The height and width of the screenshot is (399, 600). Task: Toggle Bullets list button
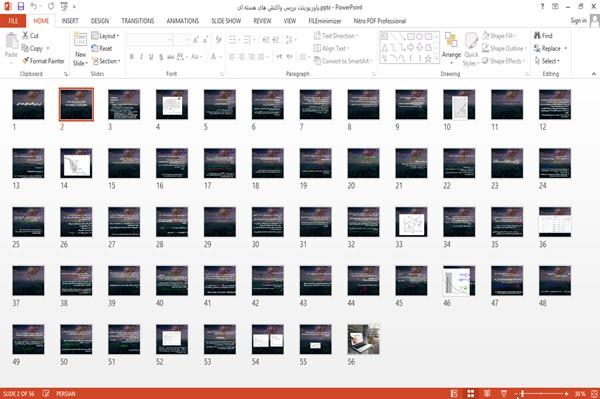click(233, 39)
